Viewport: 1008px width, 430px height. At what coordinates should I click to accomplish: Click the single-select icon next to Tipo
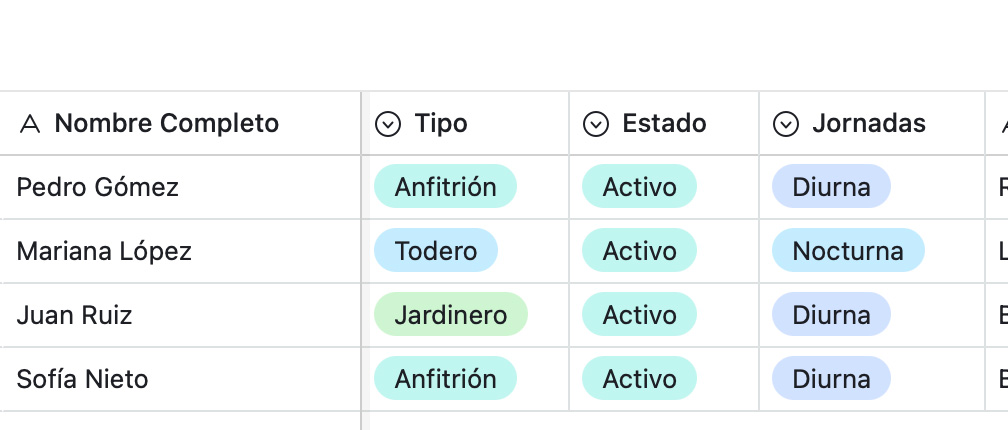[388, 124]
